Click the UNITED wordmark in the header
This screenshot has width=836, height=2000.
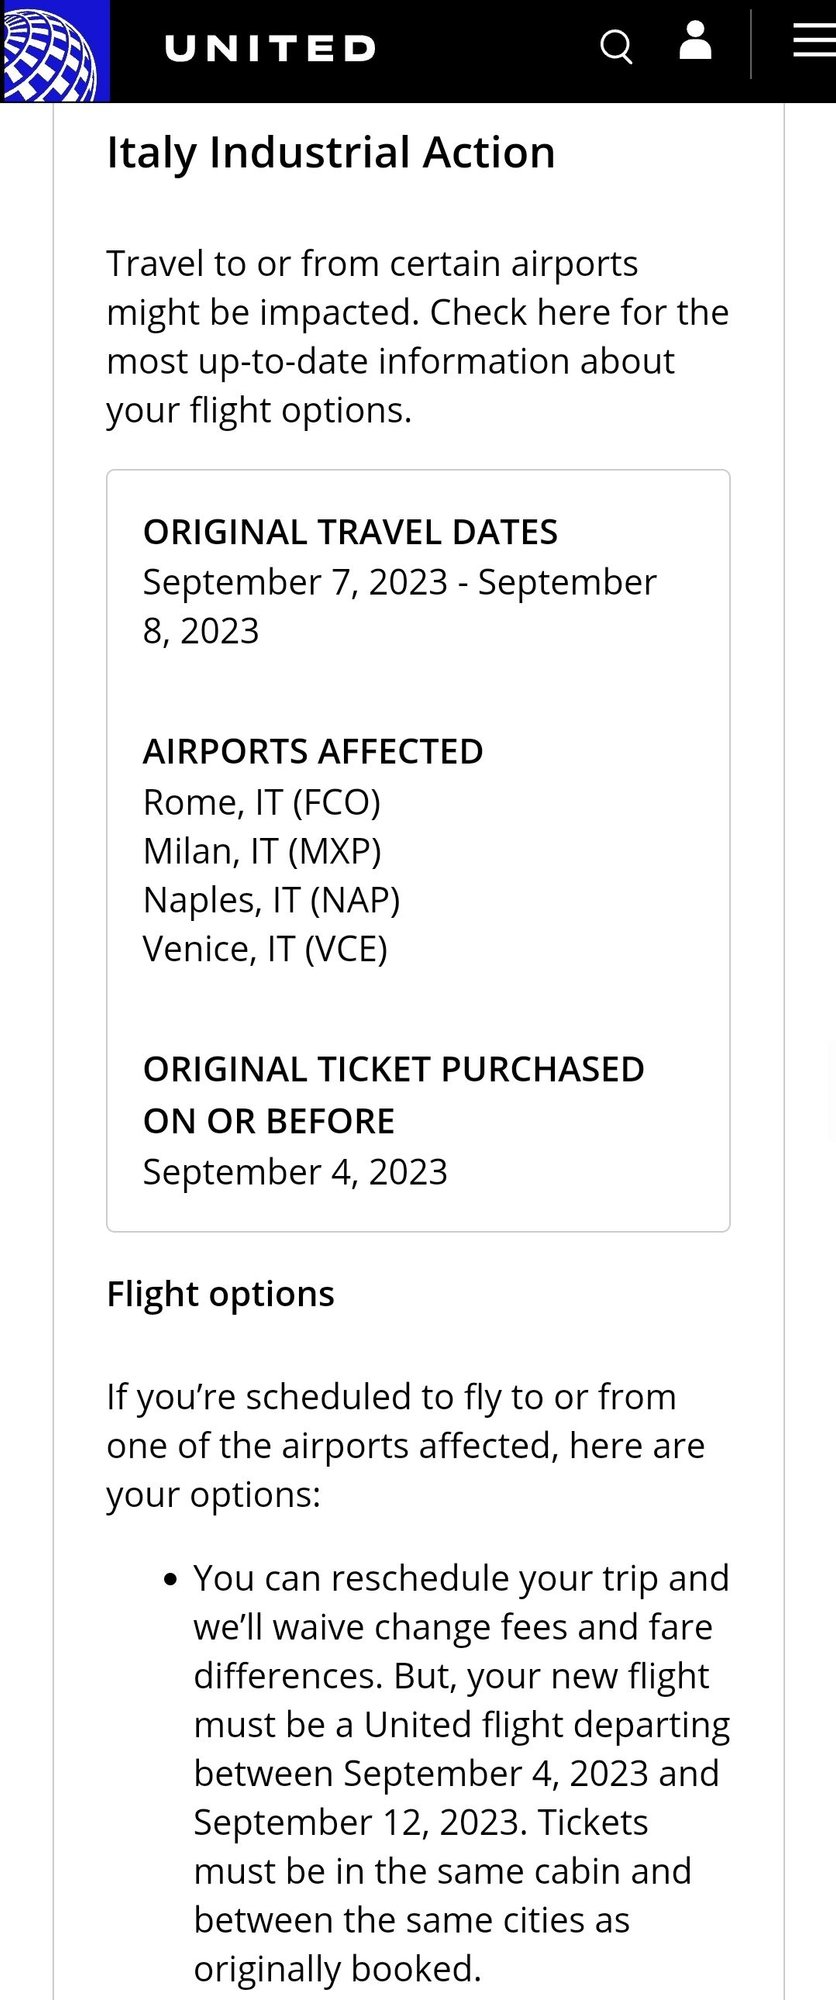click(x=270, y=48)
